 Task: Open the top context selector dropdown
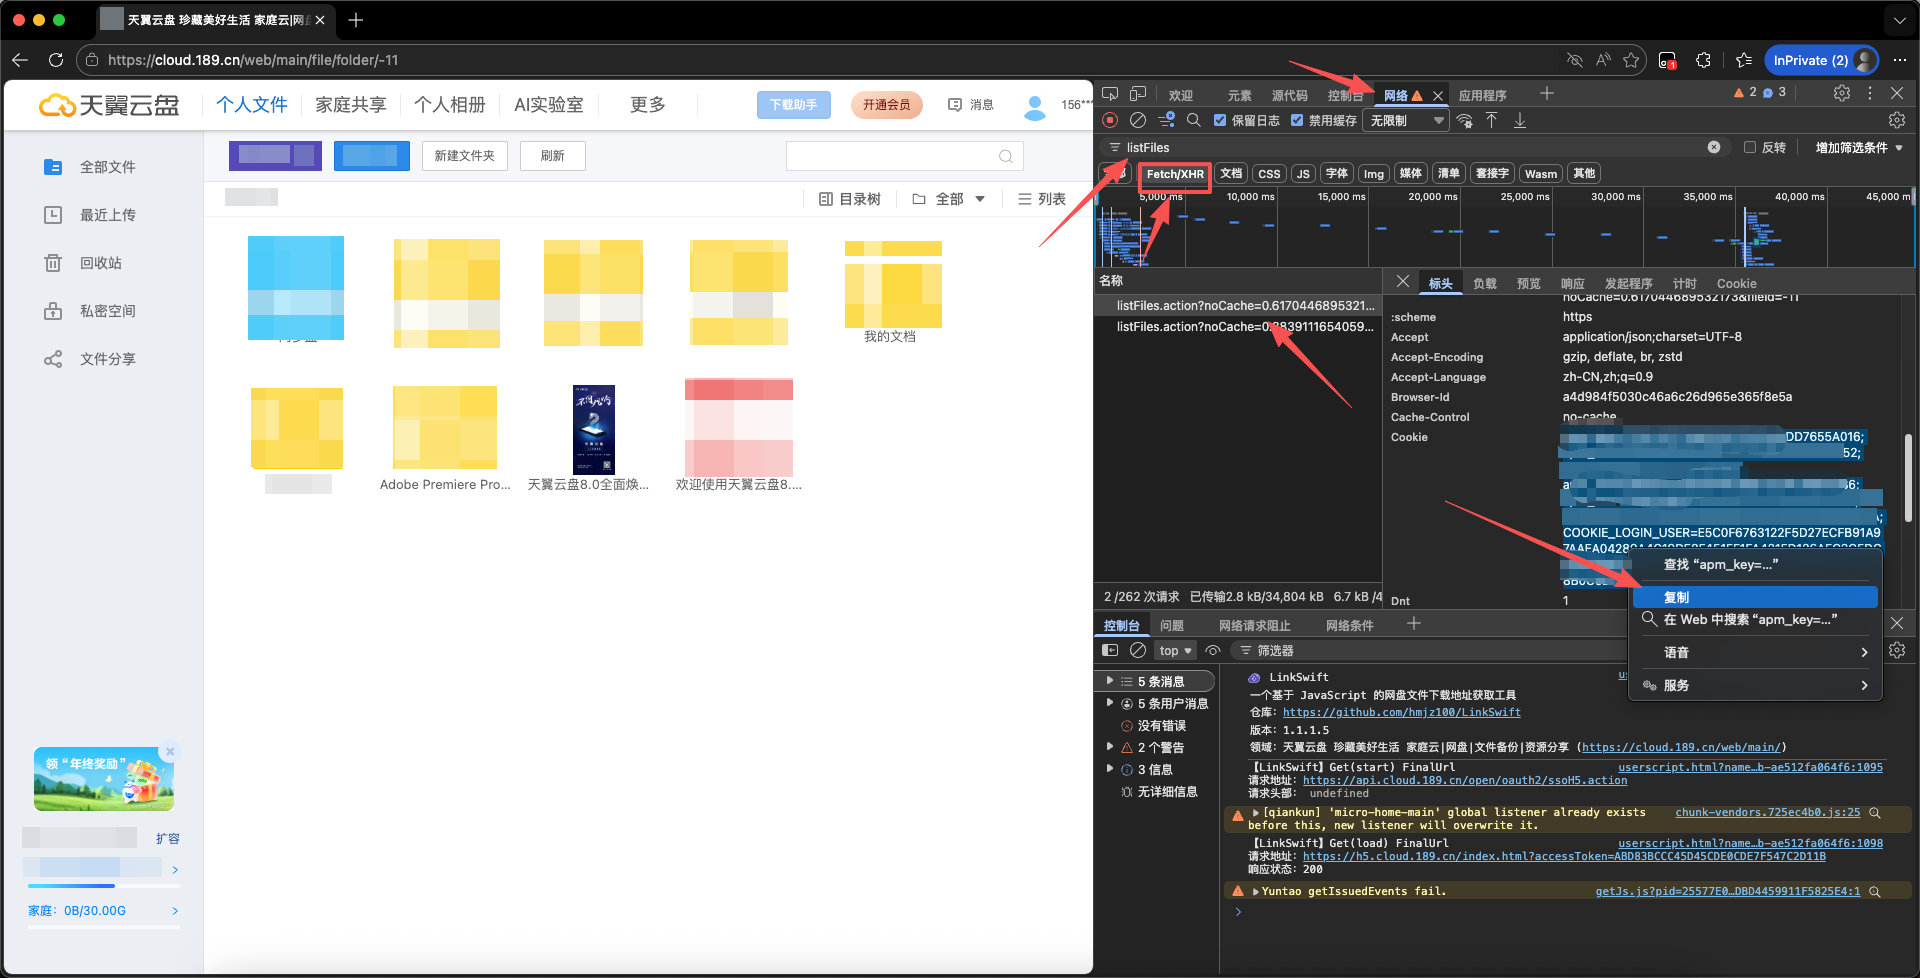1175,650
